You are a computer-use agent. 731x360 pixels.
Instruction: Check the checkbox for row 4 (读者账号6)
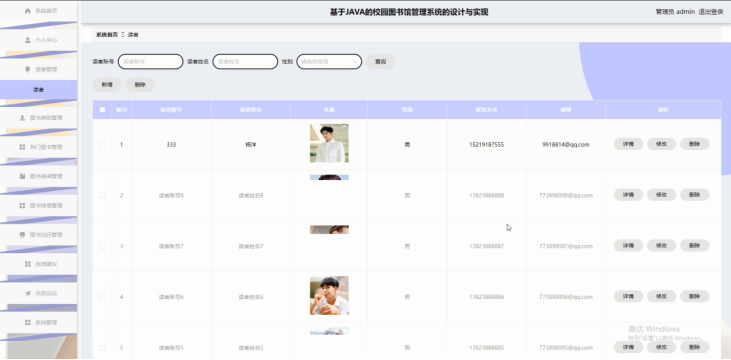(103, 297)
